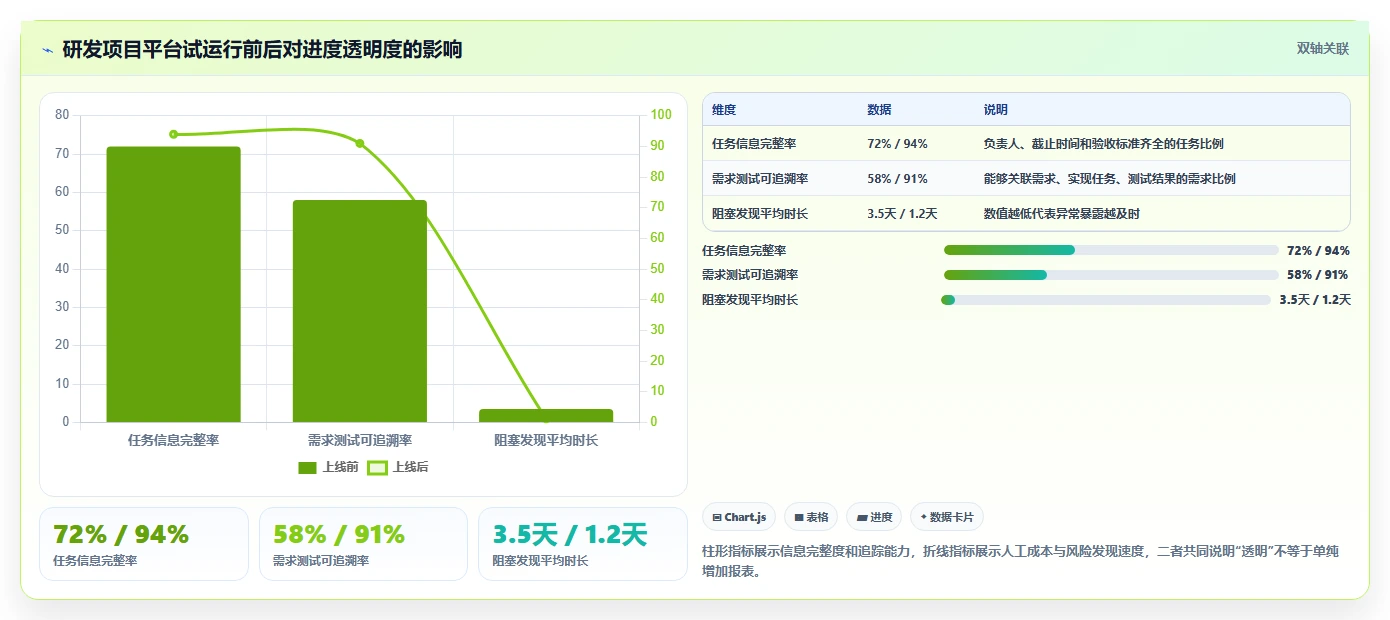Select the 表格 tag chip
This screenshot has height=620, width=1390.
(811, 517)
